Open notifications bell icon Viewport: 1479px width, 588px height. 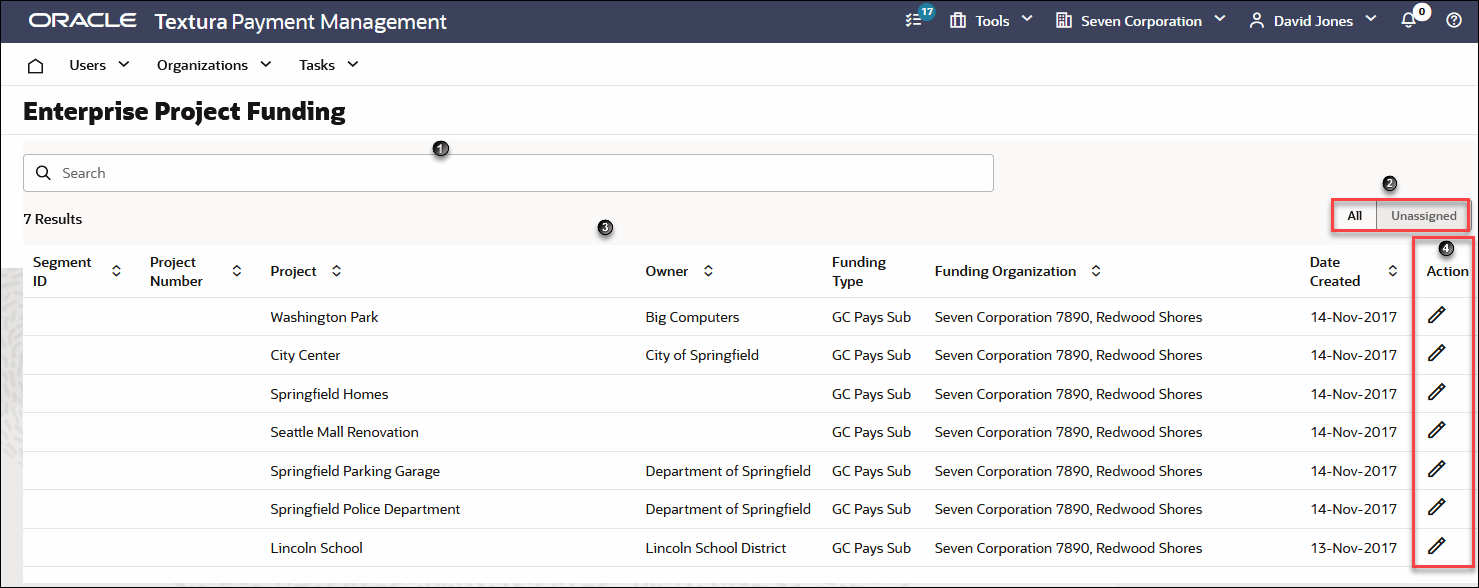[x=1408, y=20]
